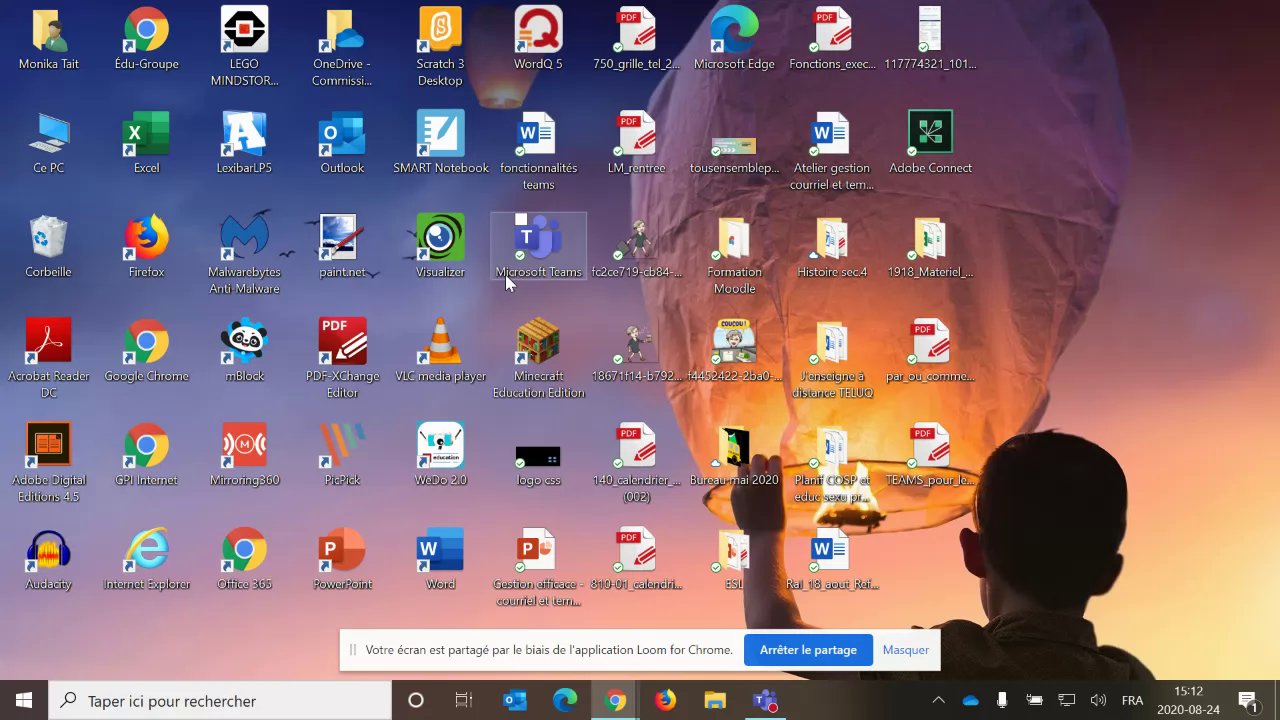Image resolution: width=1280 pixels, height=720 pixels.
Task: Open PDF-XChange Editor shortcut
Action: tap(342, 359)
